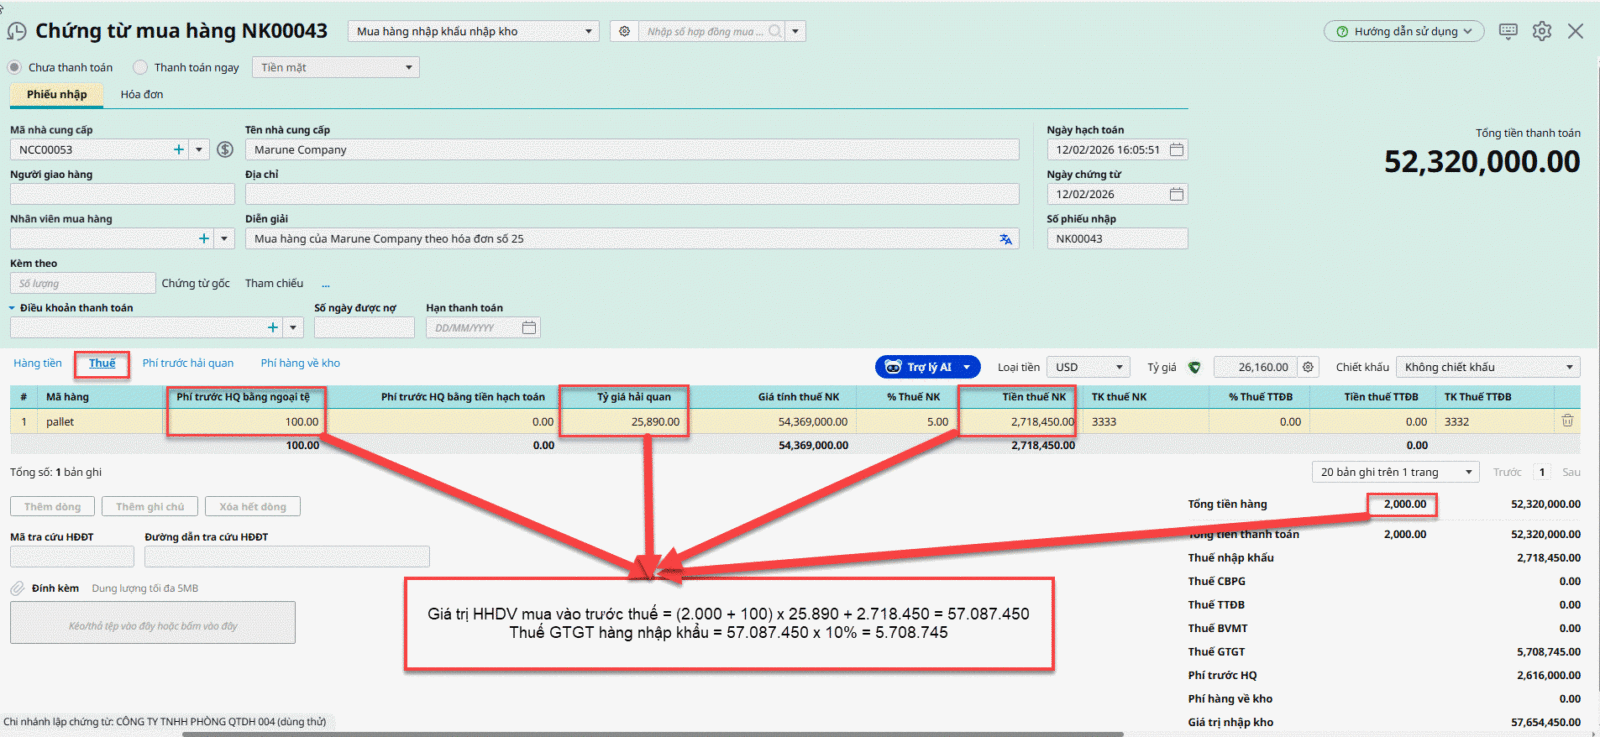This screenshot has width=1600, height=737.
Task: Collapse Điều khoản thanh toán section
Action: 12,308
